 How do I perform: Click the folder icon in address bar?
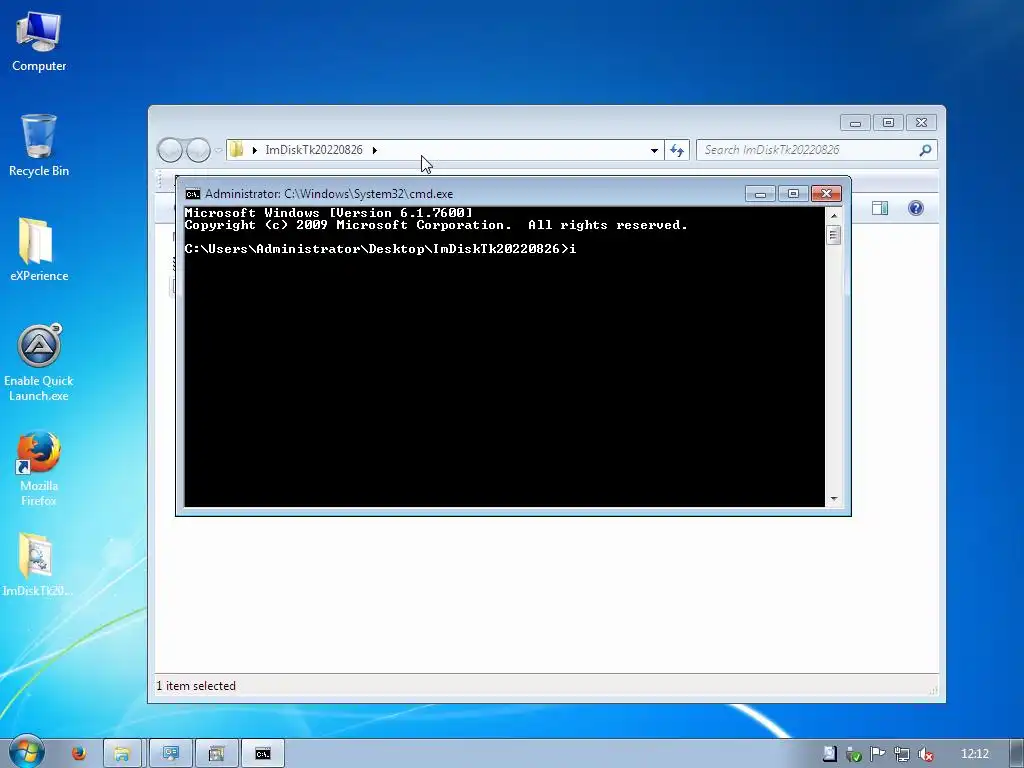click(x=236, y=150)
